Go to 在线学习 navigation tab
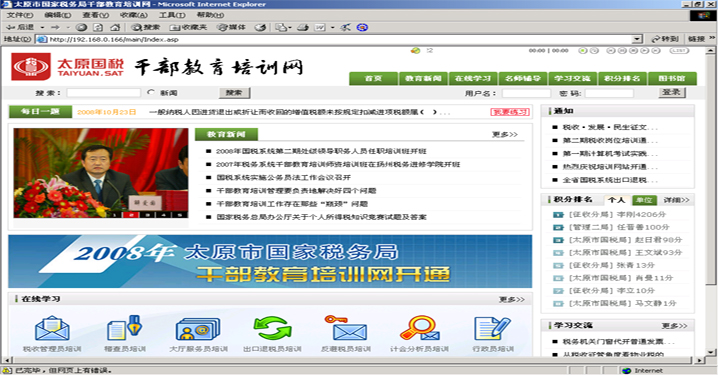The image size is (718, 375). pyautogui.click(x=473, y=78)
